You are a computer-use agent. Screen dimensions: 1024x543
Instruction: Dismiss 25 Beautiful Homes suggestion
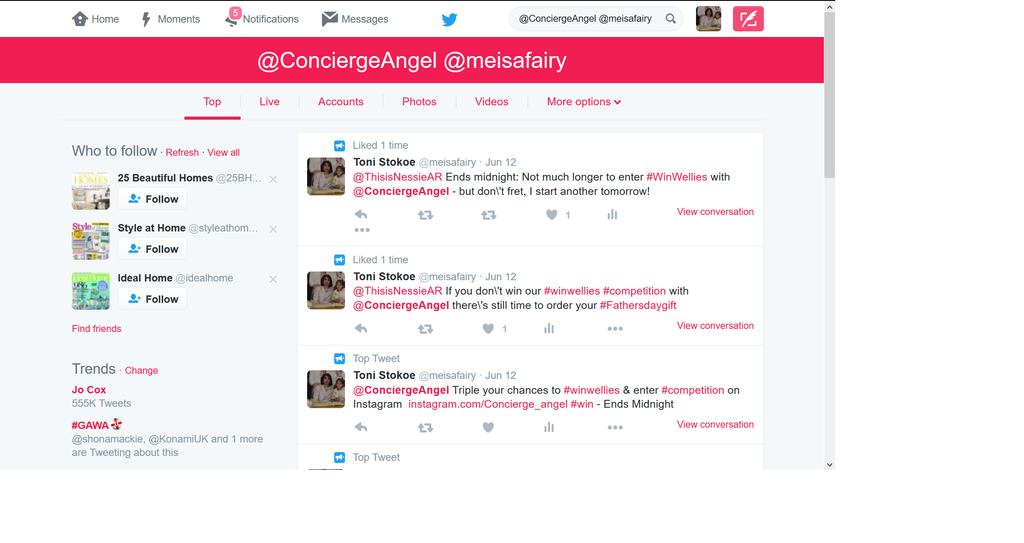pos(273,179)
